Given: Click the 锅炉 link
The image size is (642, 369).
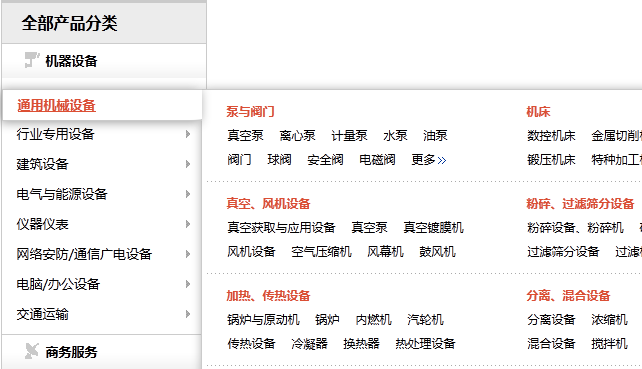Looking at the screenshot, I should click(x=328, y=319).
